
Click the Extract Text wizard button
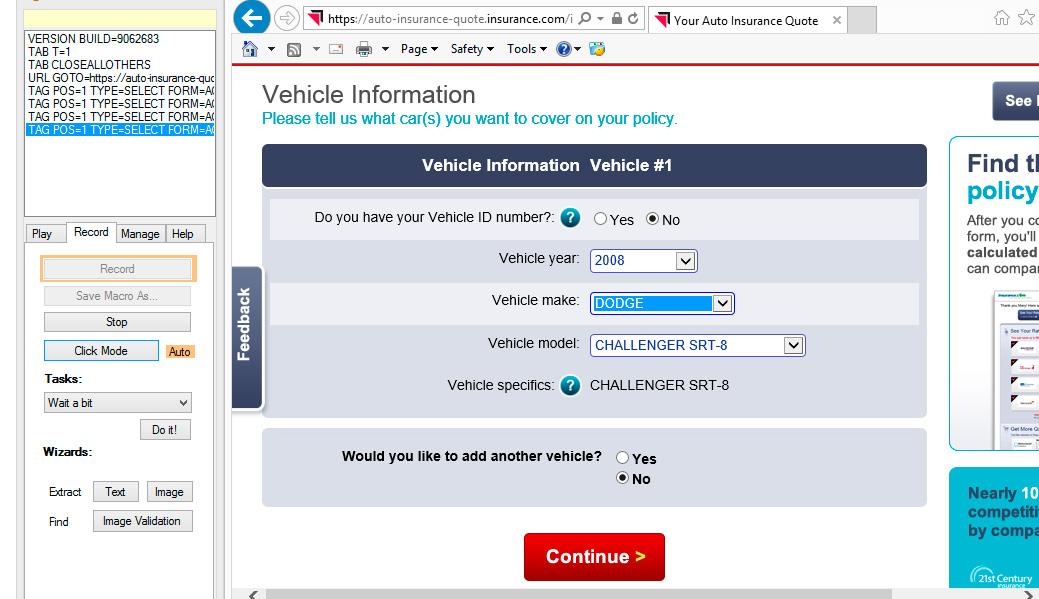coord(115,492)
